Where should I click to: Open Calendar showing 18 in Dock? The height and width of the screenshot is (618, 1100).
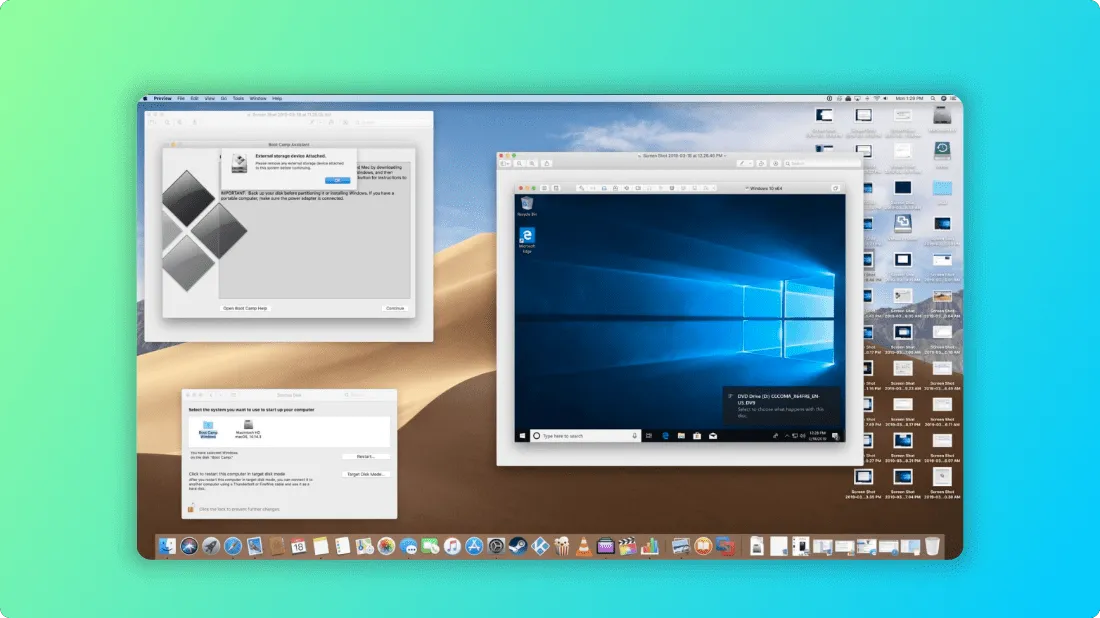(299, 546)
